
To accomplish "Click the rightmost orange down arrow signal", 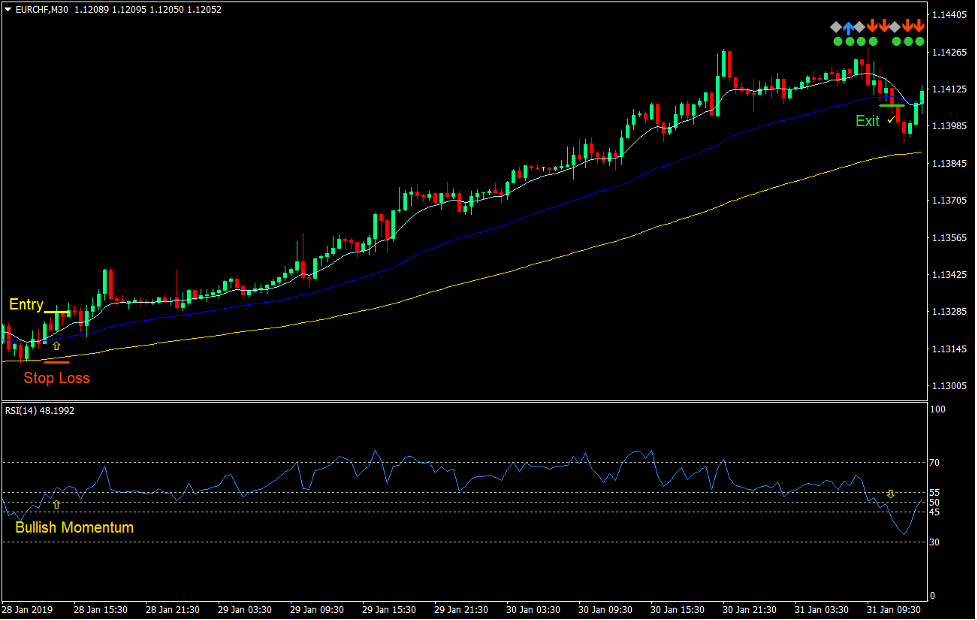I will click(x=919, y=27).
